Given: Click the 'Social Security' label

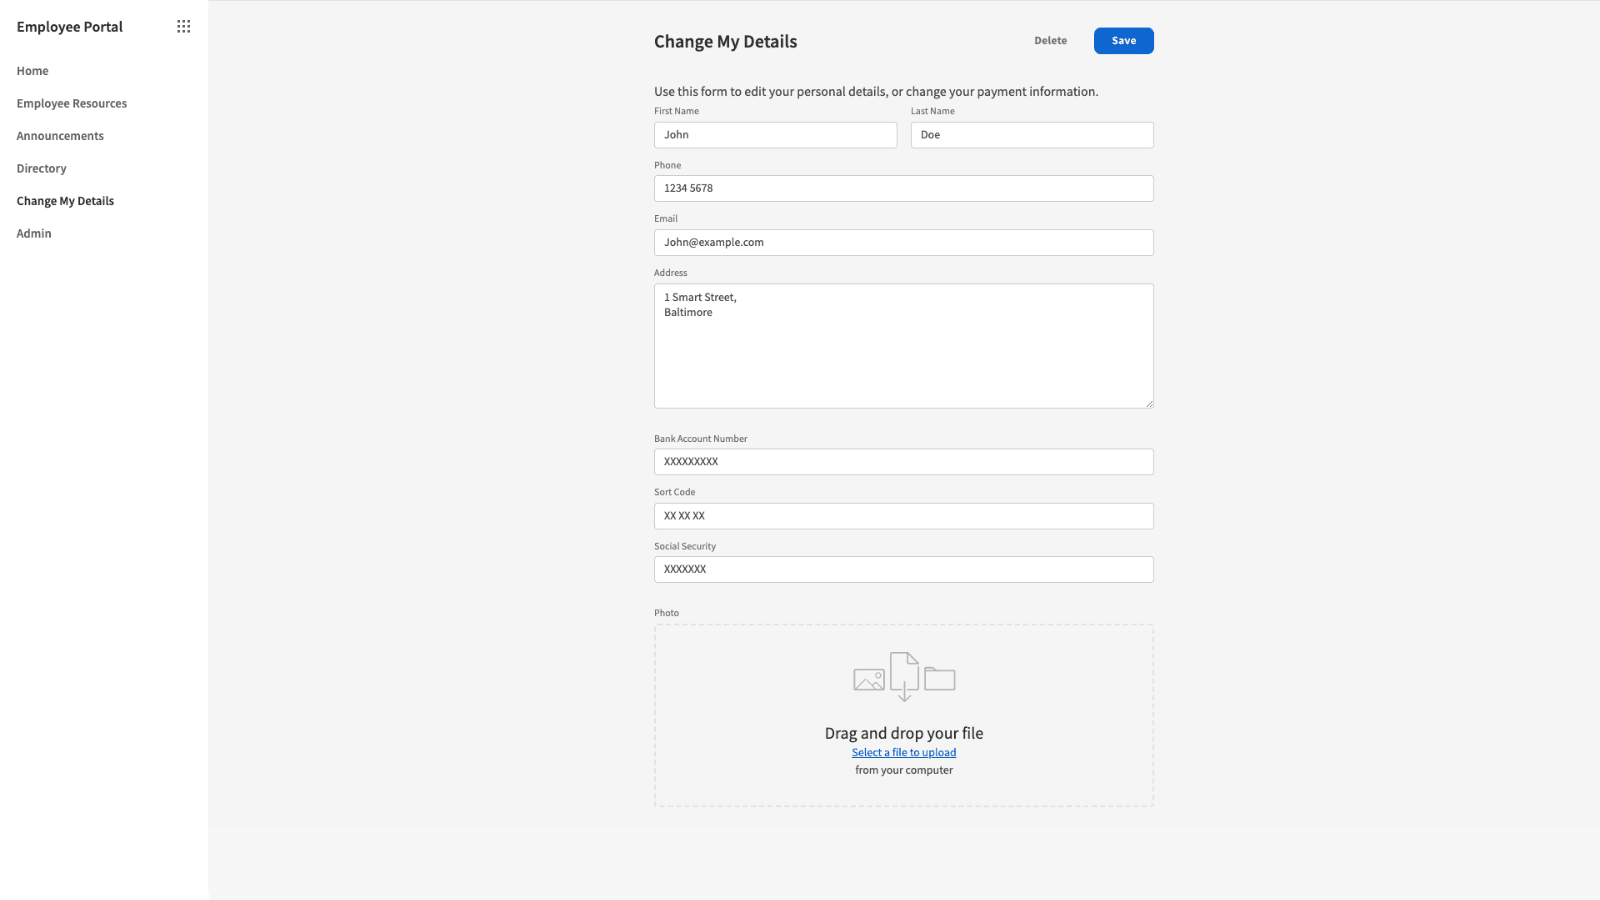Looking at the screenshot, I should coord(685,547).
